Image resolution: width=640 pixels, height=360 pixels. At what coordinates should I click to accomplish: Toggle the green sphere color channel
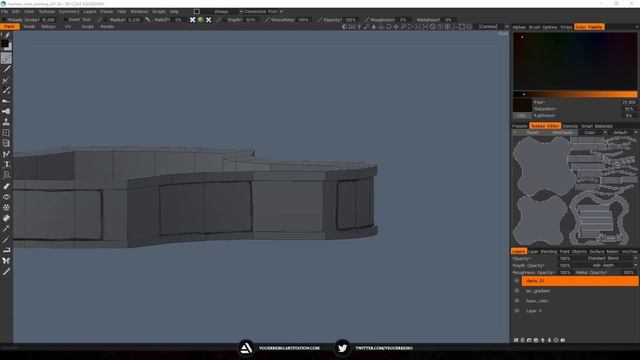(x=200, y=20)
